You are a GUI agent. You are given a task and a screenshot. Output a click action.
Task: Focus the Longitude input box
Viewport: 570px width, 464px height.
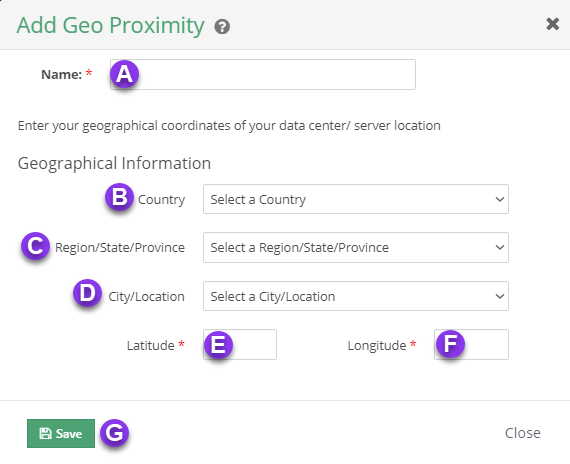click(471, 345)
